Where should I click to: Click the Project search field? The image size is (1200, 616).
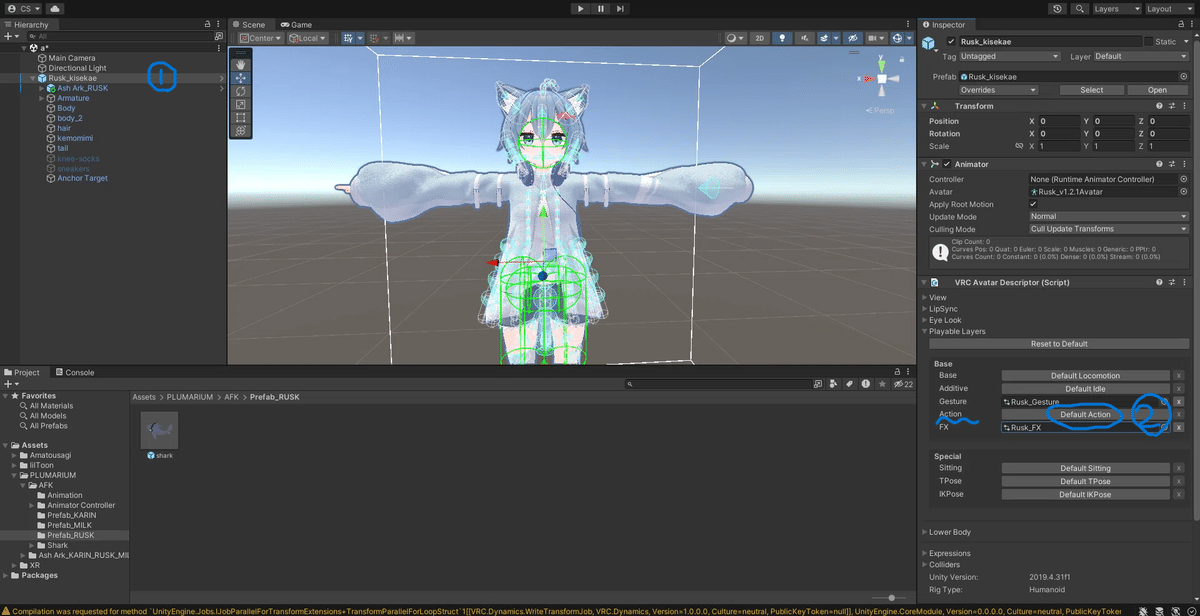718,384
